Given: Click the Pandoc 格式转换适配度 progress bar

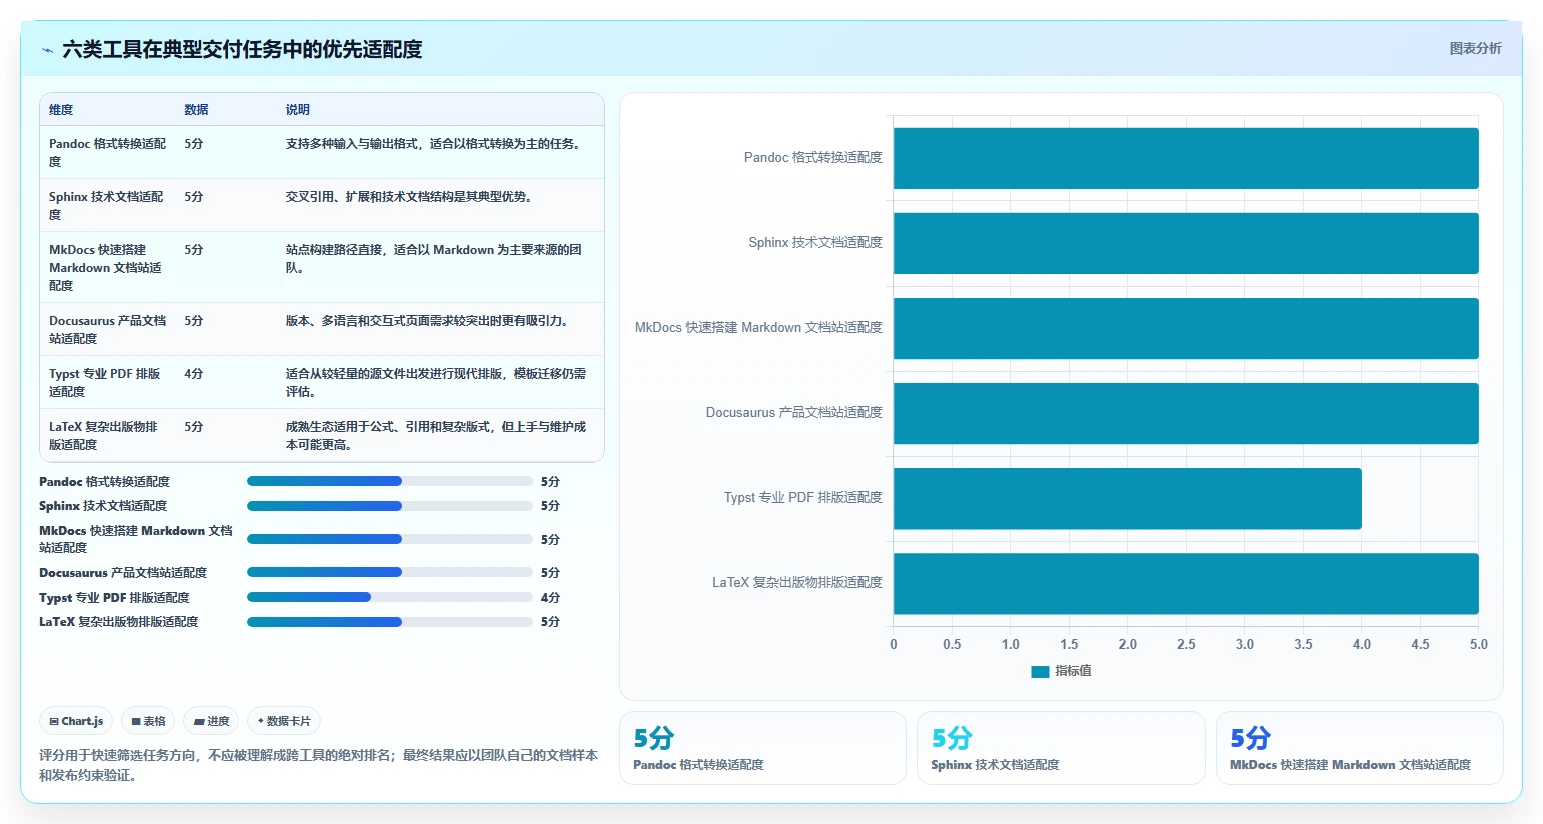Looking at the screenshot, I should 389,481.
